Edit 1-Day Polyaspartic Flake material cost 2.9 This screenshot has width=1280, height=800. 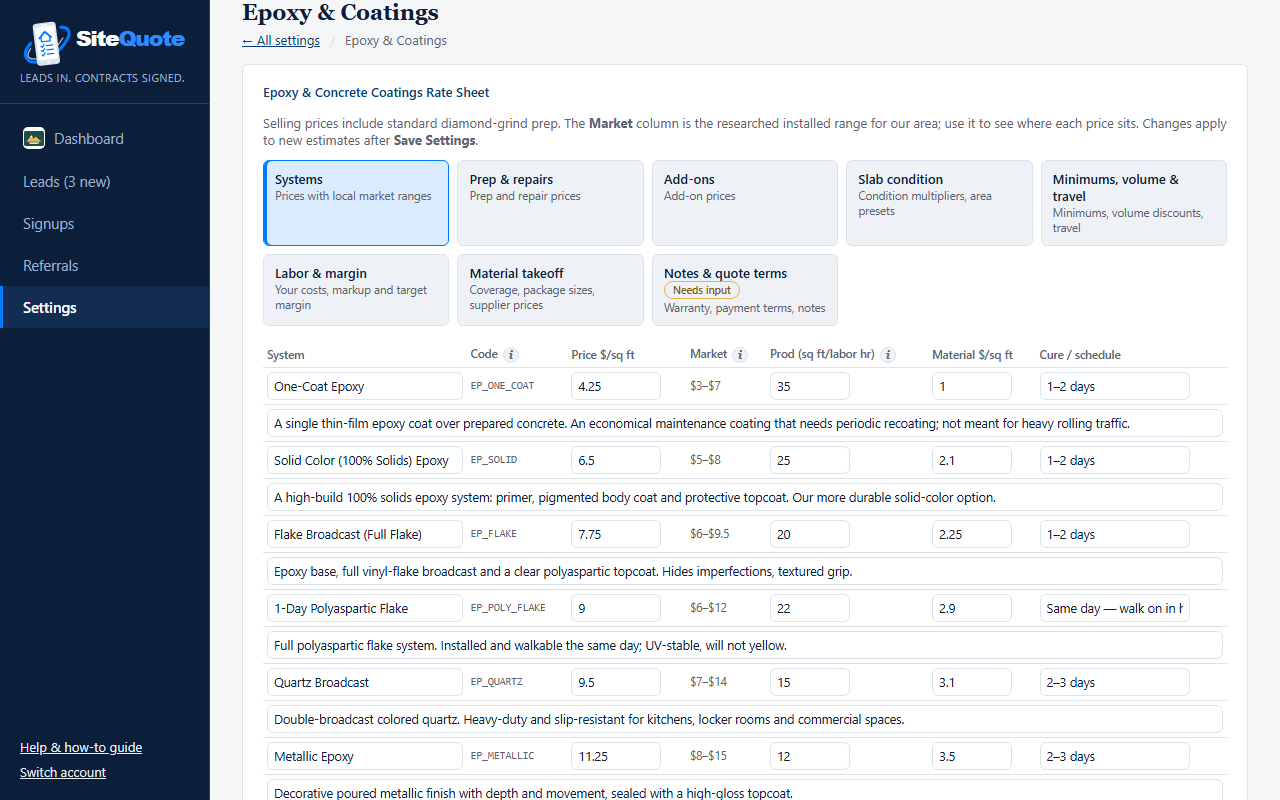(x=972, y=609)
